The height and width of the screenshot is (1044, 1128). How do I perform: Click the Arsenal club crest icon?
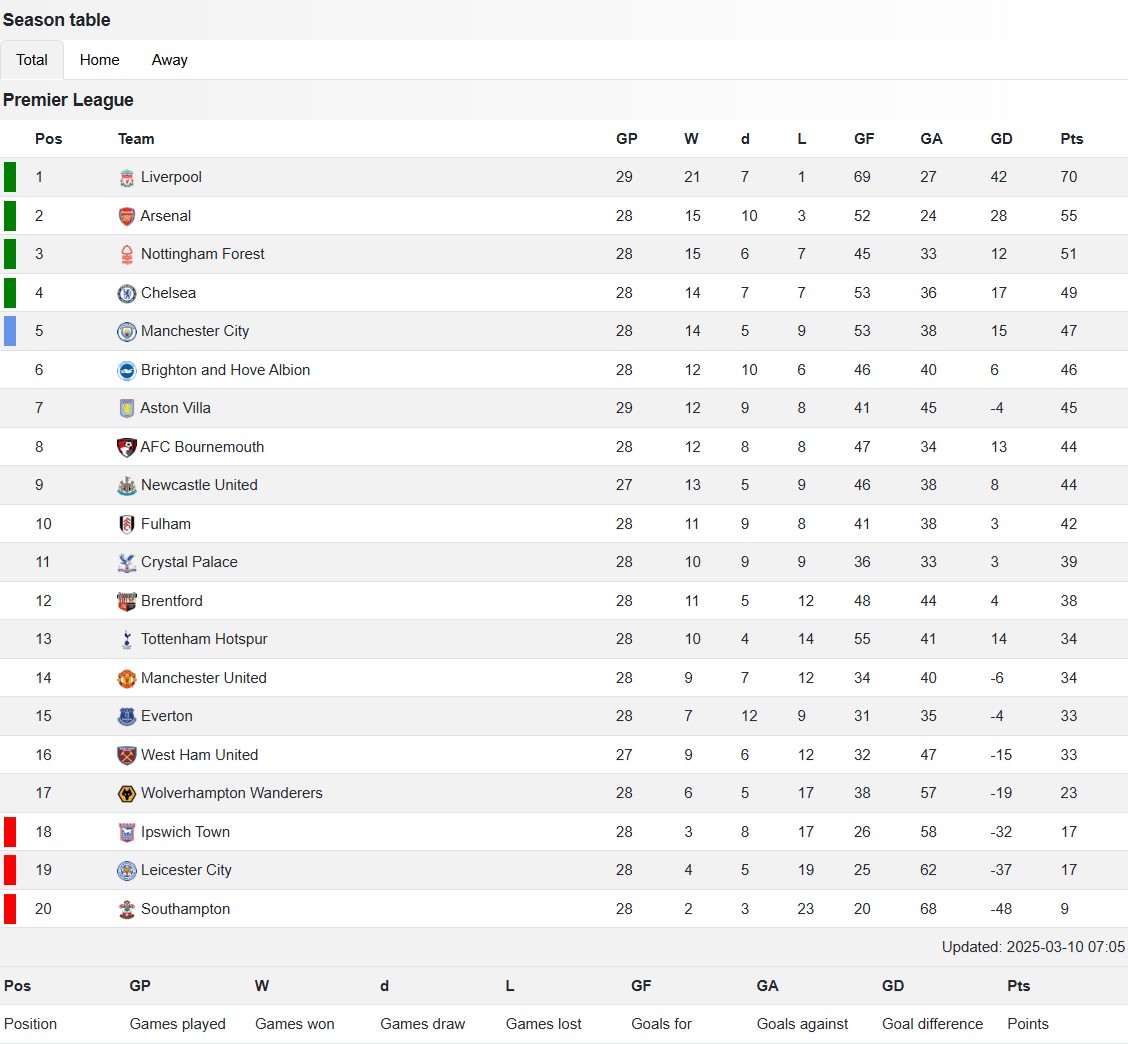coord(126,216)
